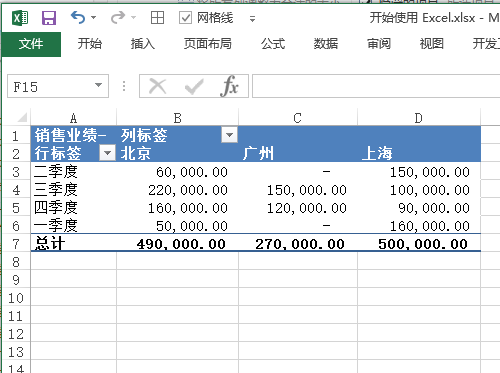Redo the last undone action

click(x=118, y=18)
